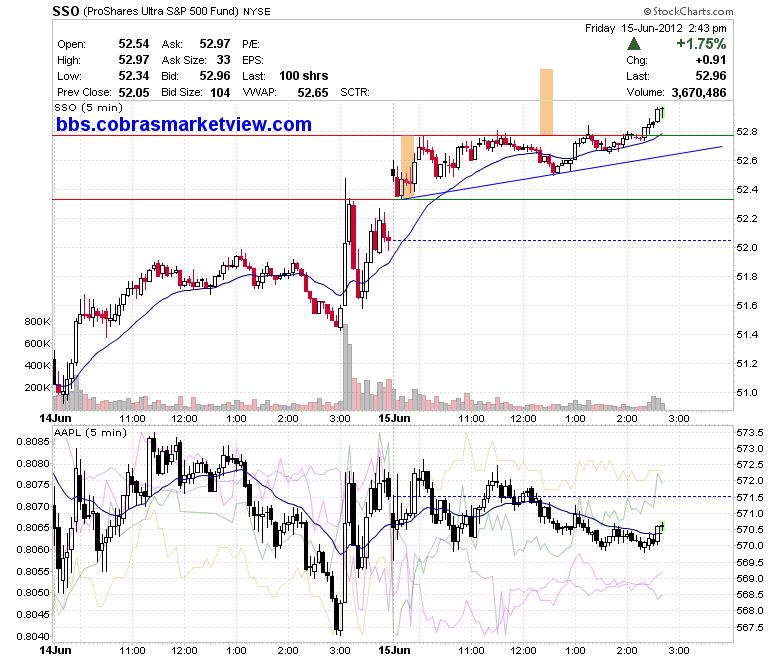
Task: Click the Prev Close value 52.05
Action: [x=134, y=93]
